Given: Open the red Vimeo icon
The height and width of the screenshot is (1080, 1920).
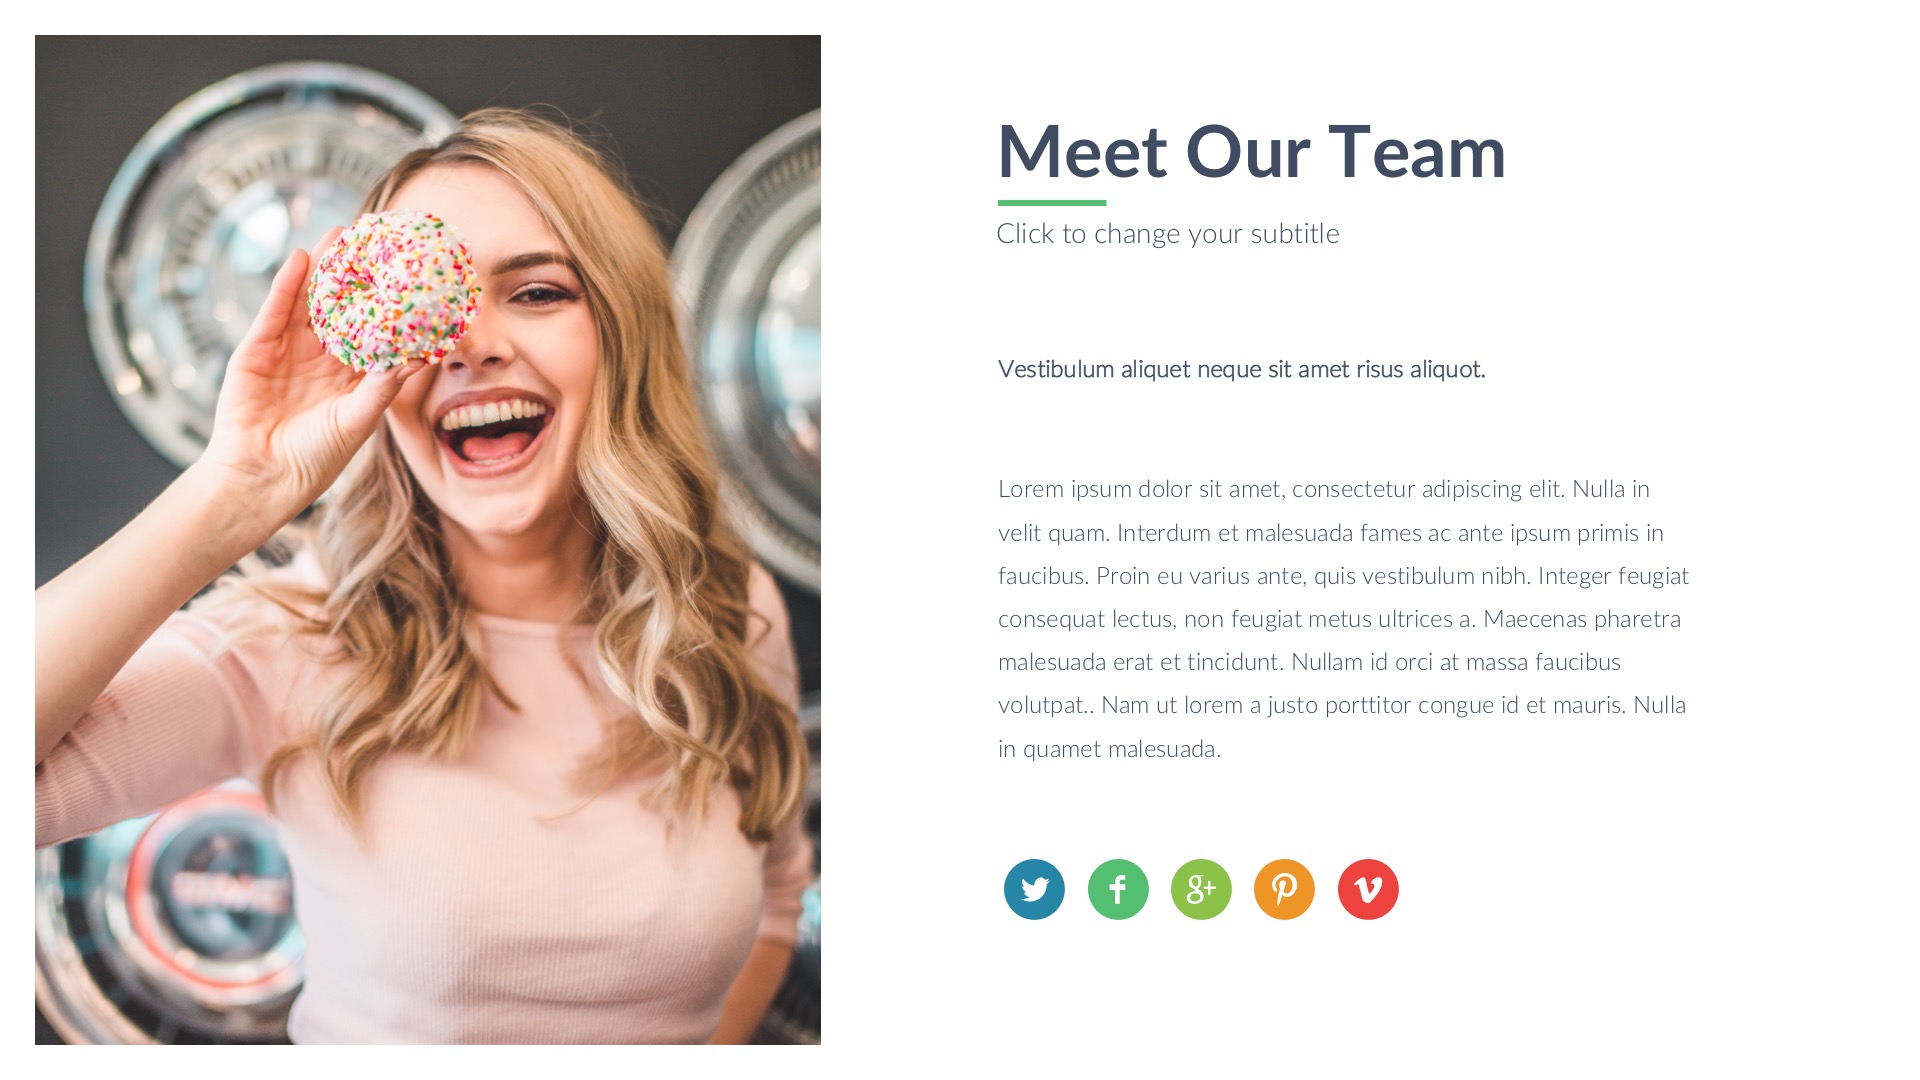Looking at the screenshot, I should coord(1368,889).
